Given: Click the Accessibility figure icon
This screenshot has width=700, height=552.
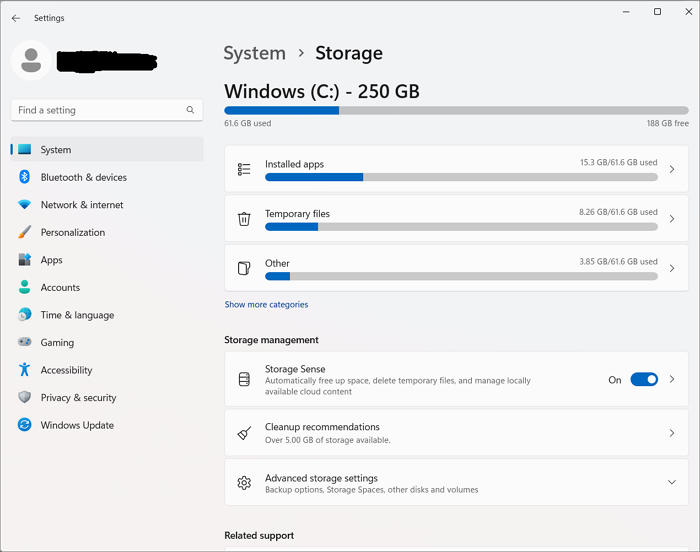Looking at the screenshot, I should (x=24, y=370).
